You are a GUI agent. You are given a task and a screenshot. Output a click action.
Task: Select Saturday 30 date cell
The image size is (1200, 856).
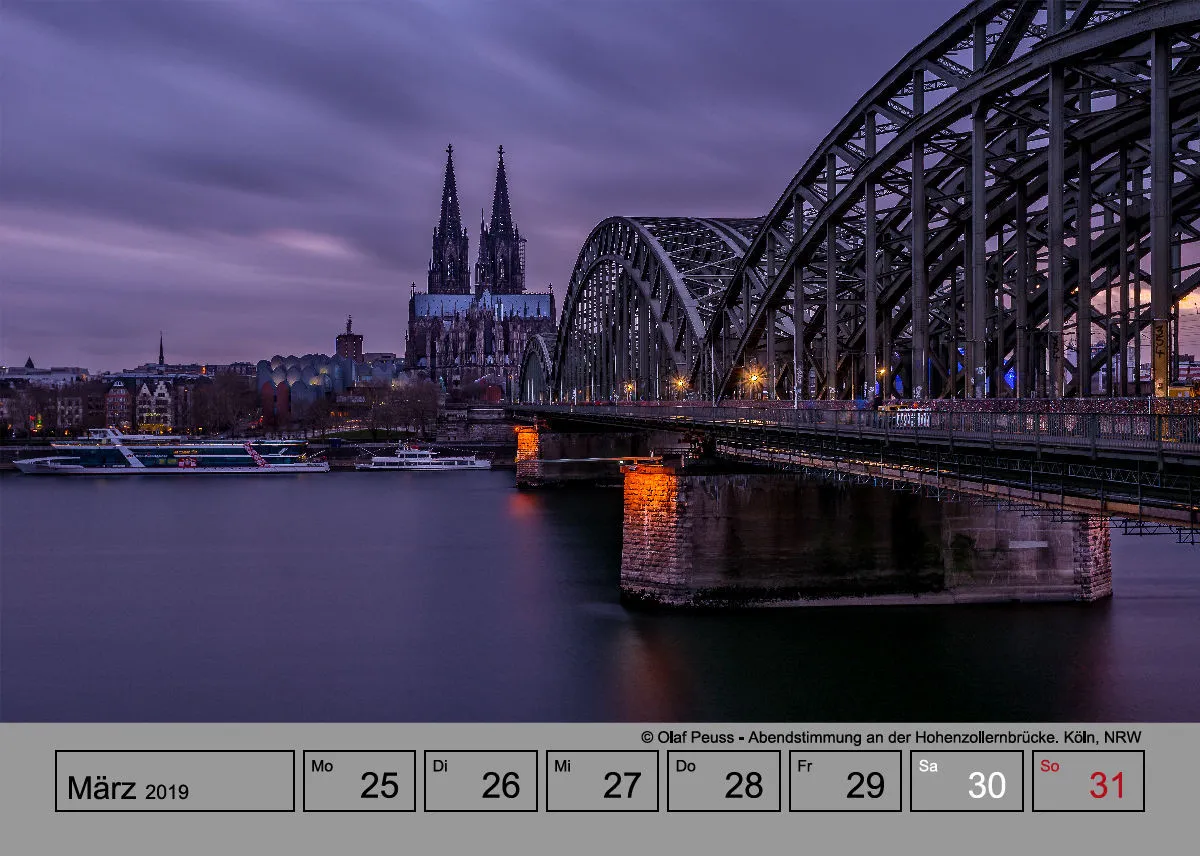(x=967, y=781)
